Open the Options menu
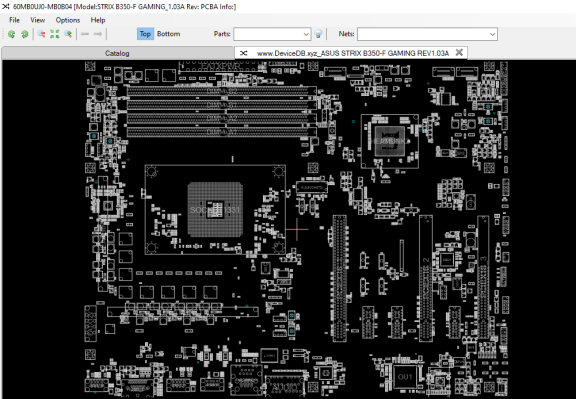 (x=68, y=20)
